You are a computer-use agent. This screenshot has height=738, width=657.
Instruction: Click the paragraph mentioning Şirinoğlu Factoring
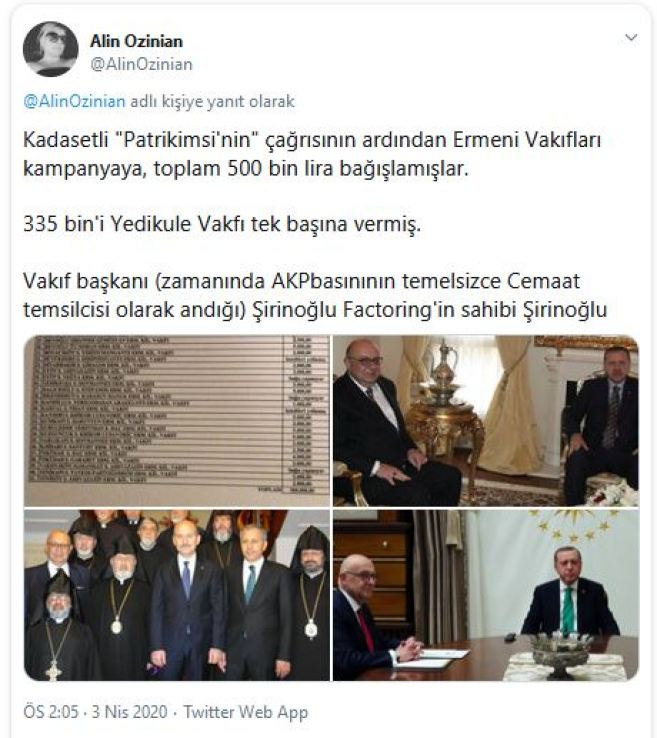tap(315, 295)
